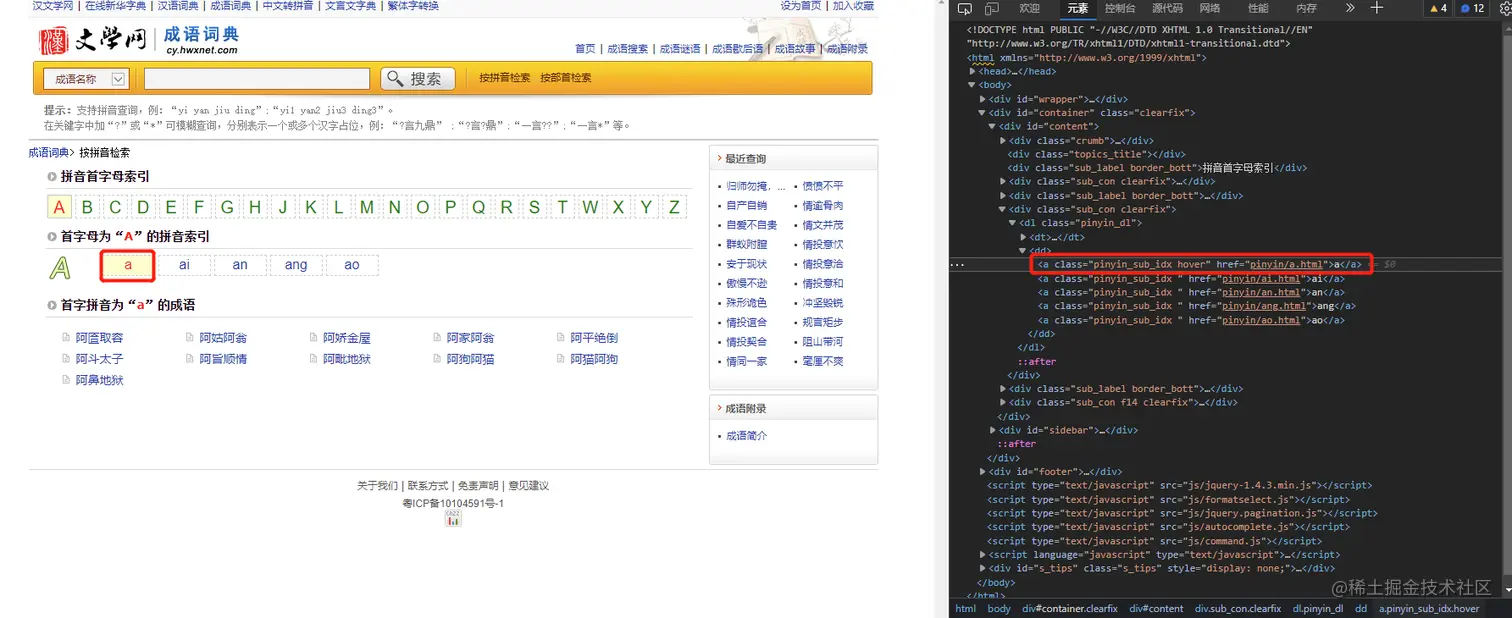Open idiom 阿匼取容
Viewport: 1512px width, 618px height.
point(99,338)
